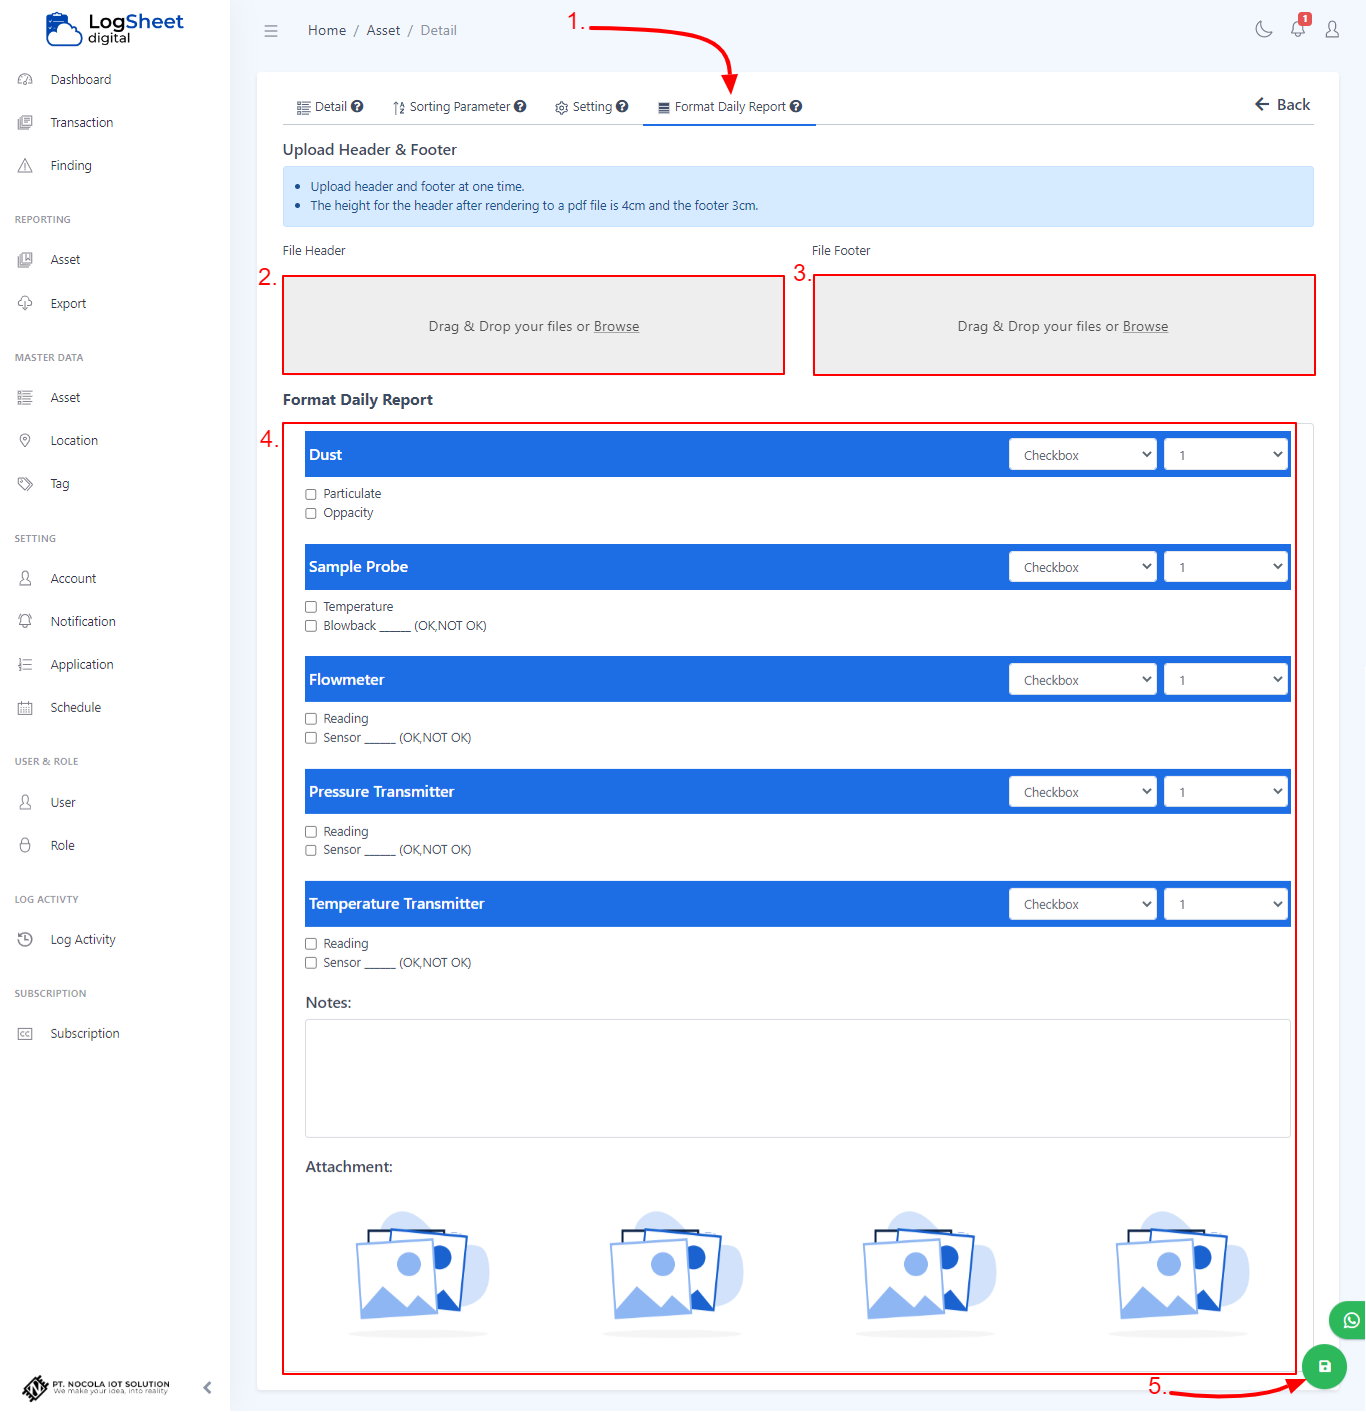Open the Dashboard from the sidebar
Screen dimensions: 1366x1412
[x=80, y=79]
